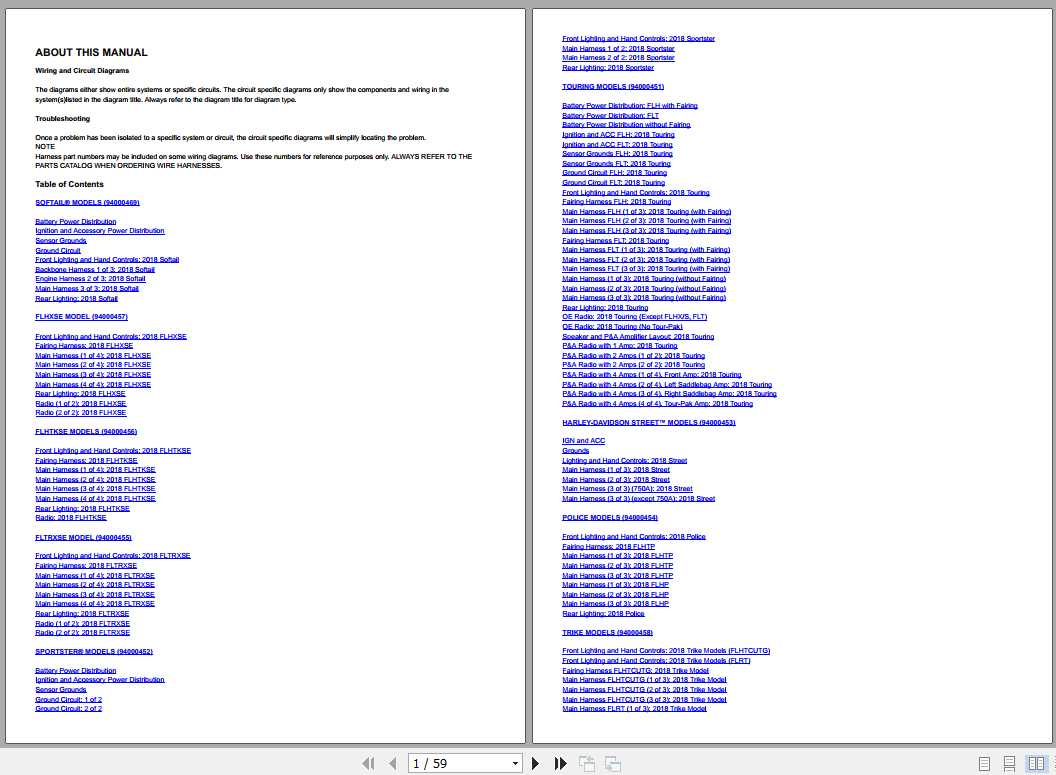Open SOFTAIL MODELS (94000469) link

point(88,203)
